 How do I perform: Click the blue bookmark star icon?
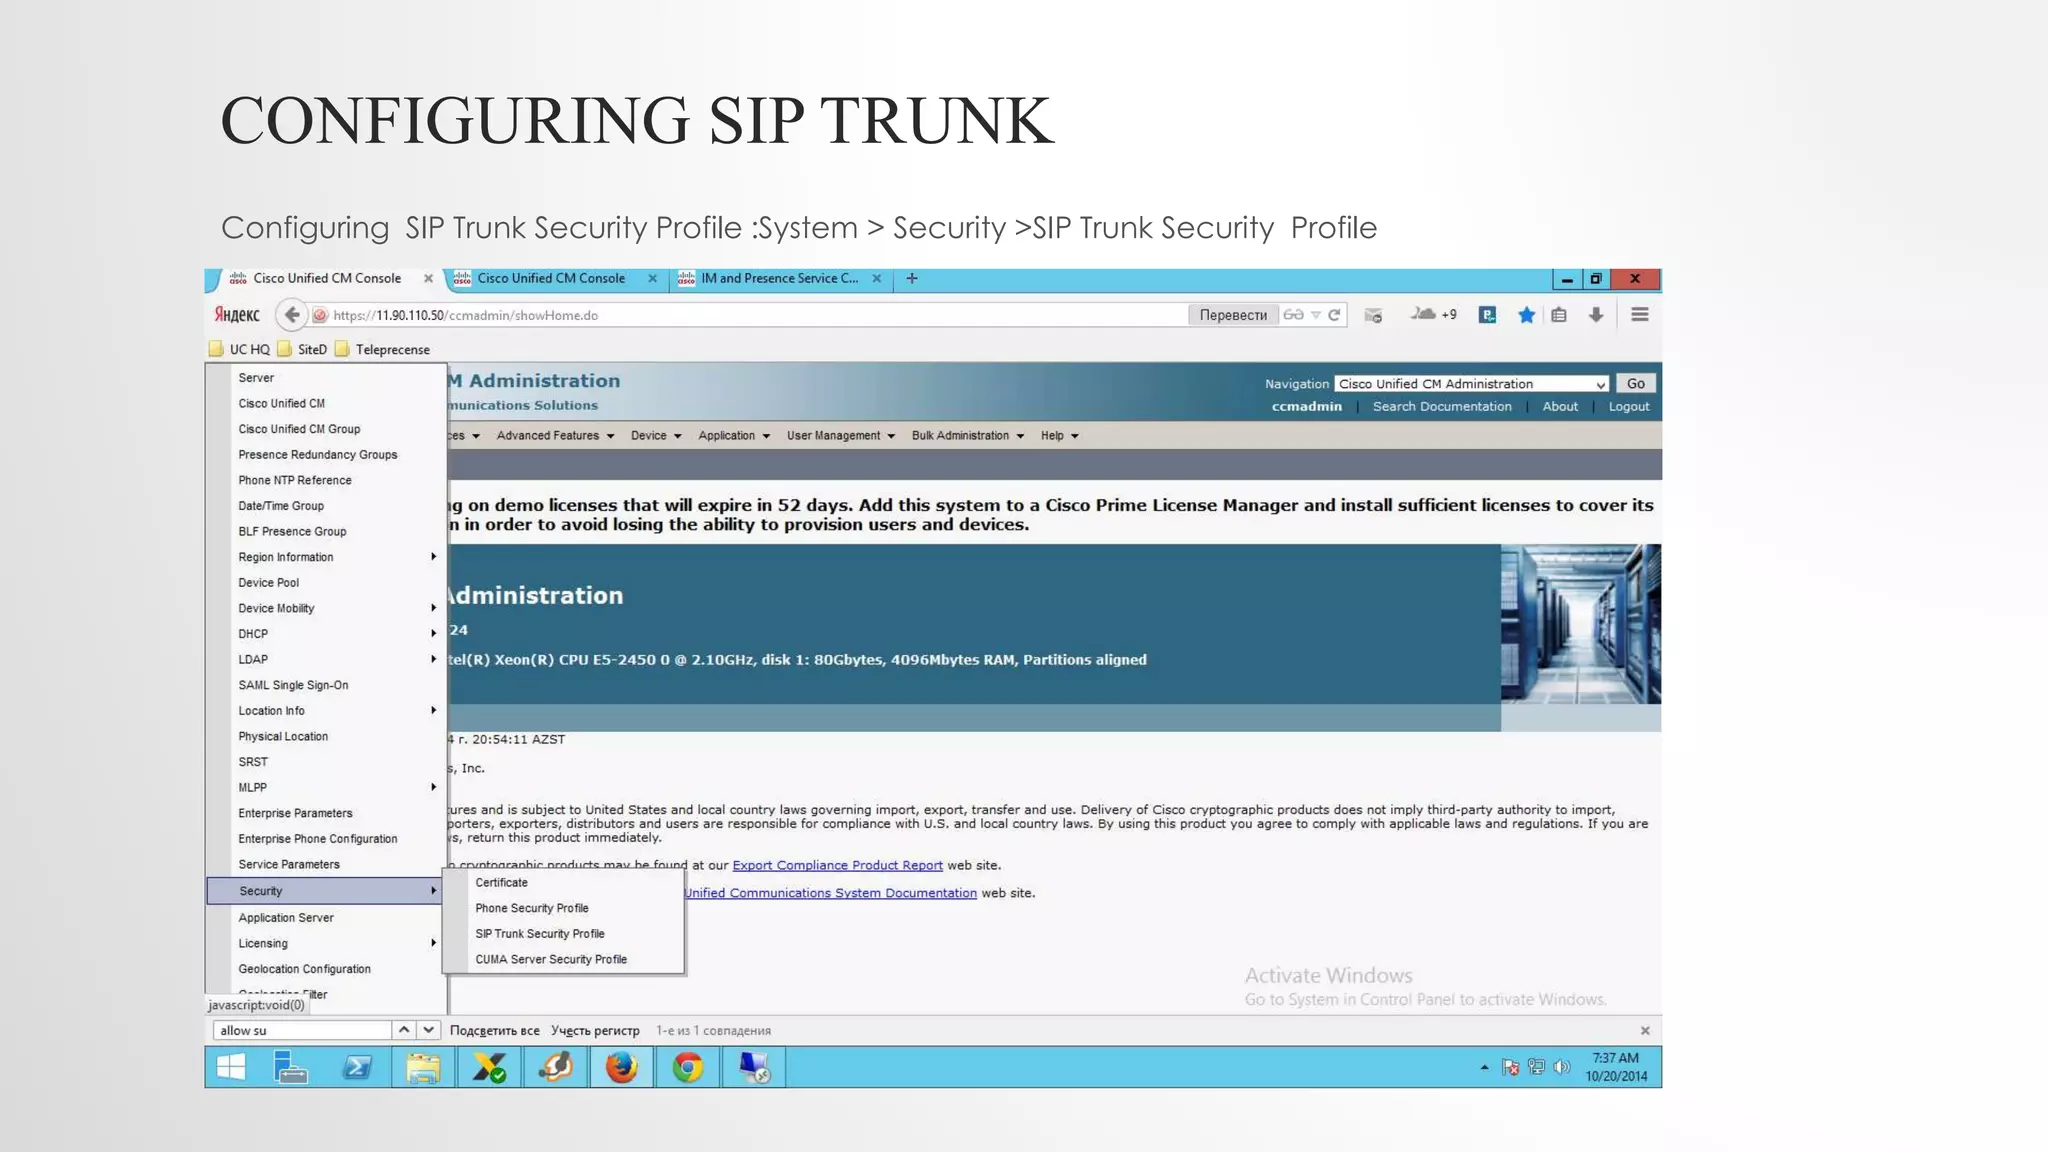point(1526,315)
